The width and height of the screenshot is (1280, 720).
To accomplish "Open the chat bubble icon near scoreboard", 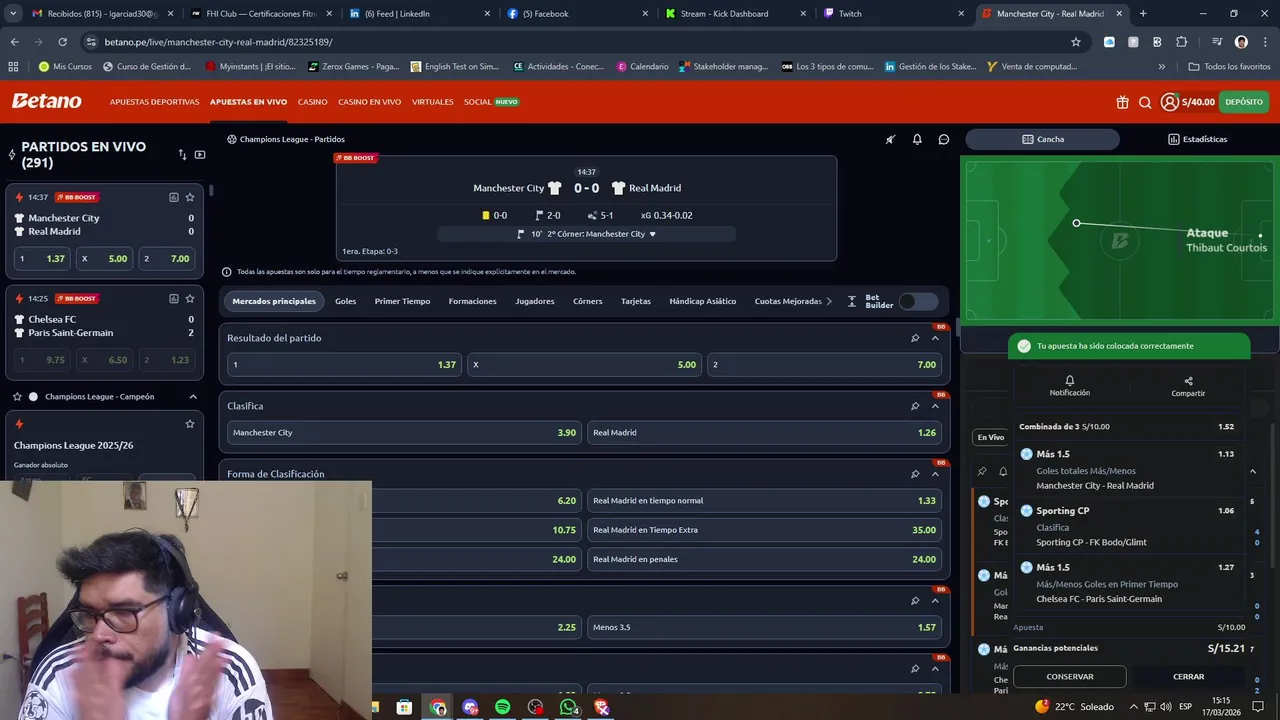I will pos(943,139).
